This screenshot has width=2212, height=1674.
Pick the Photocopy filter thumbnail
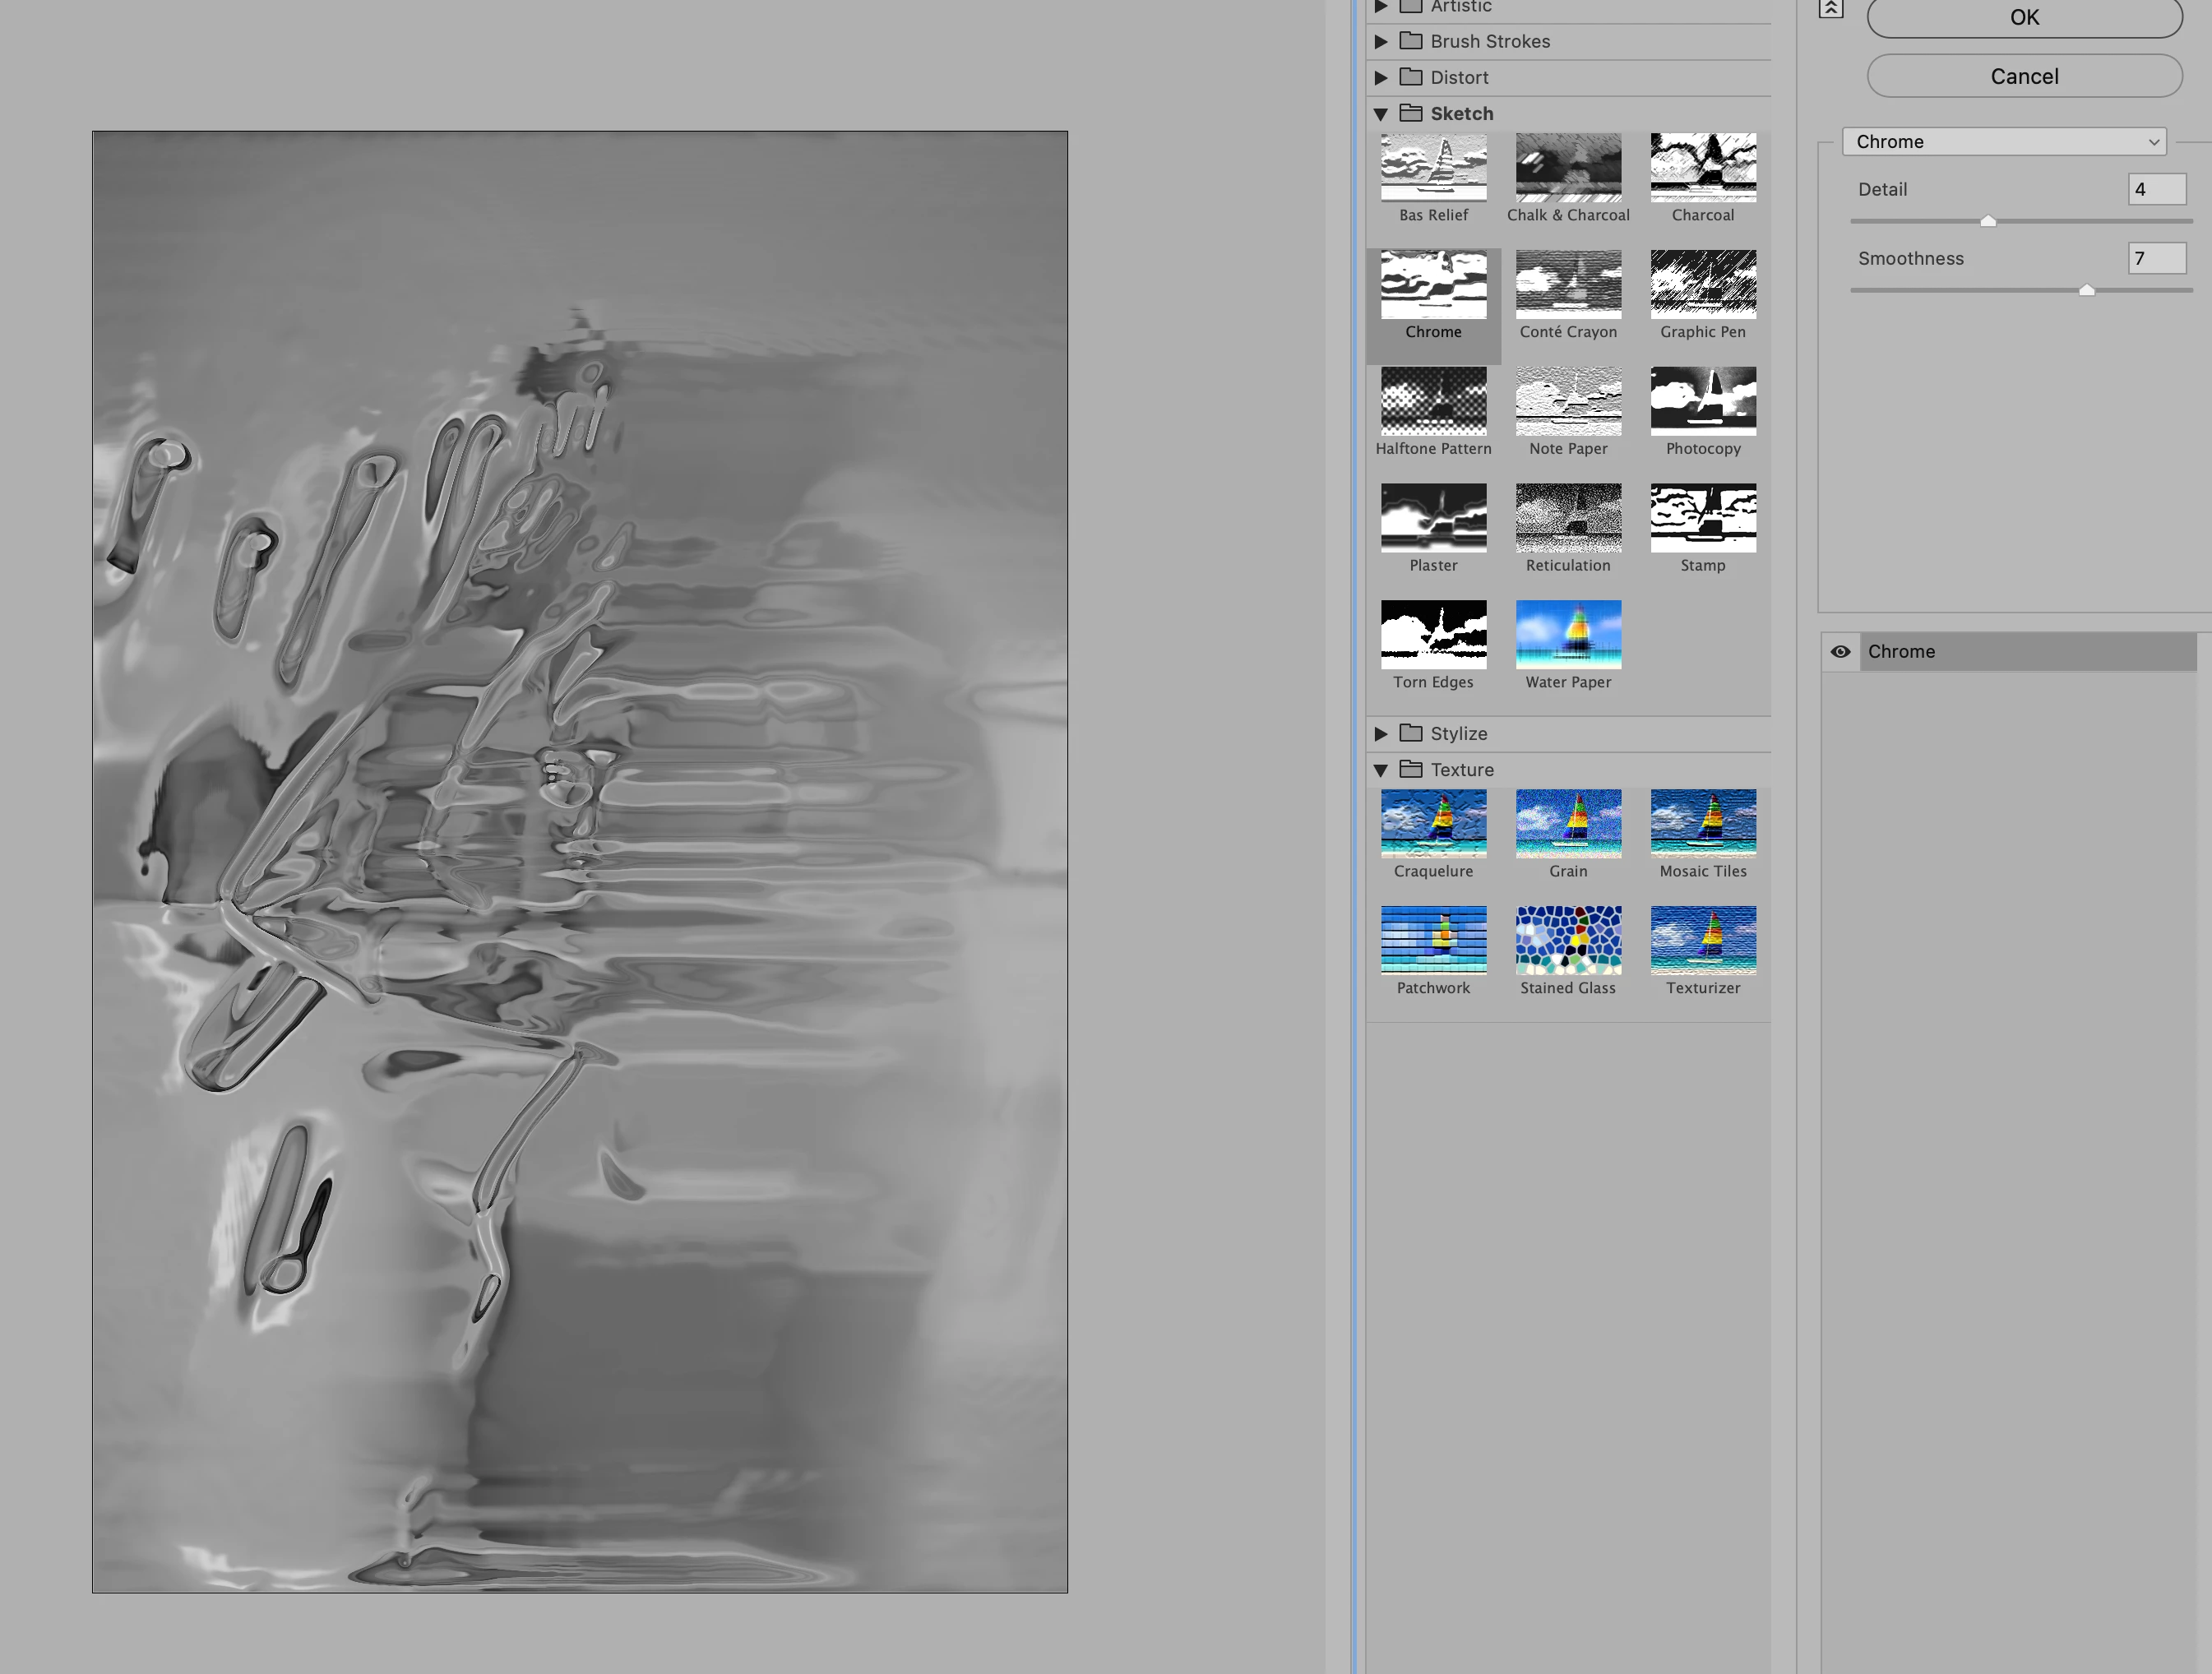(x=1702, y=401)
